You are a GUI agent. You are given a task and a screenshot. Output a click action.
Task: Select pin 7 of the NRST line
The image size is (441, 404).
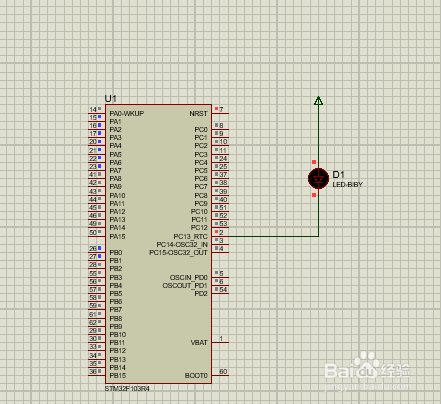[x=221, y=109]
